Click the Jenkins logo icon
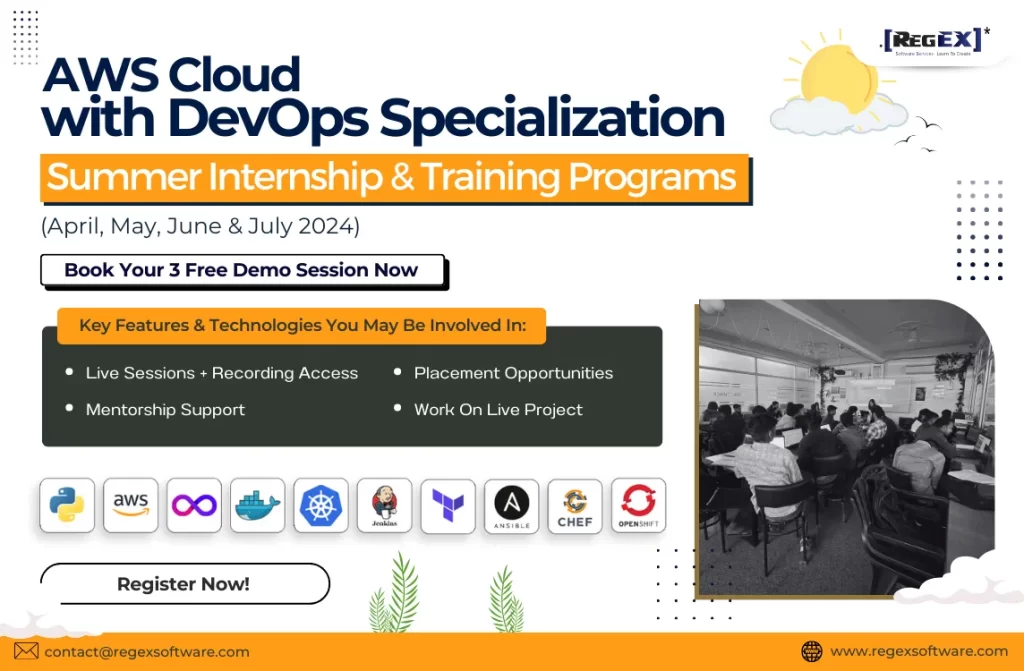Image resolution: width=1024 pixels, height=671 pixels. (x=385, y=505)
